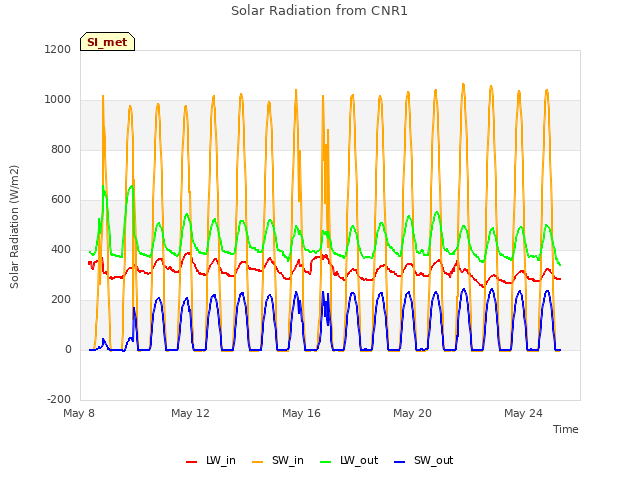The height and width of the screenshot is (480, 640).
Task: Click the 600 y-axis tick label
Action: 61,200
